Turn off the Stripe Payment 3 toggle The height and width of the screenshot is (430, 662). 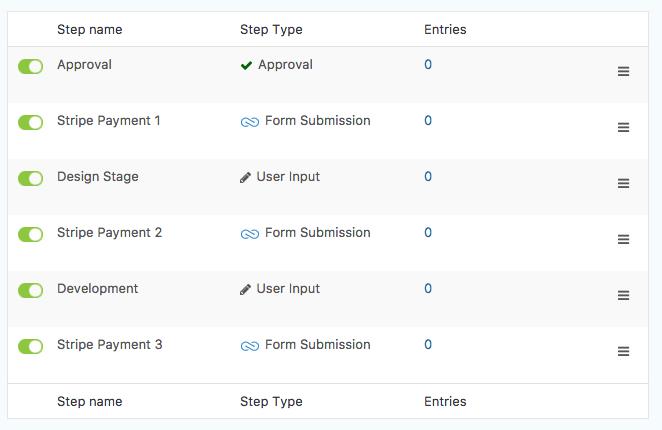click(31, 347)
